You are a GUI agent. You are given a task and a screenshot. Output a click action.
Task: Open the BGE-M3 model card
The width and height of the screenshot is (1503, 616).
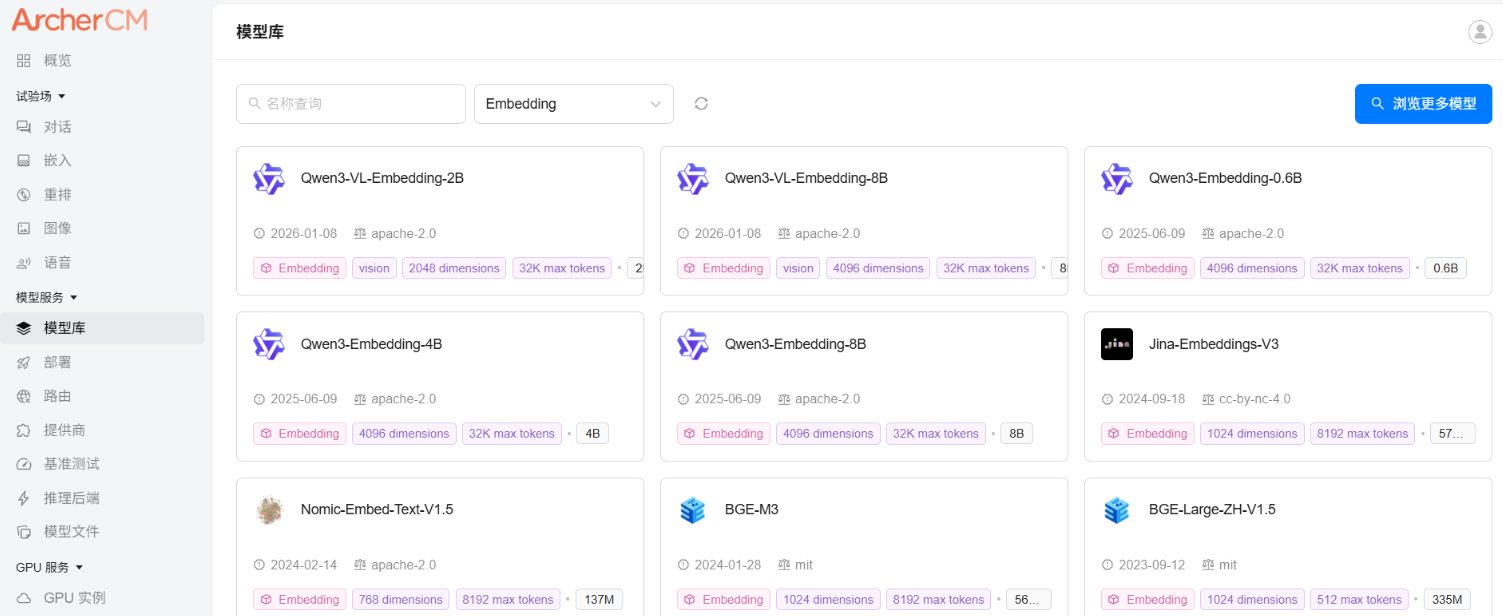pyautogui.click(x=864, y=547)
